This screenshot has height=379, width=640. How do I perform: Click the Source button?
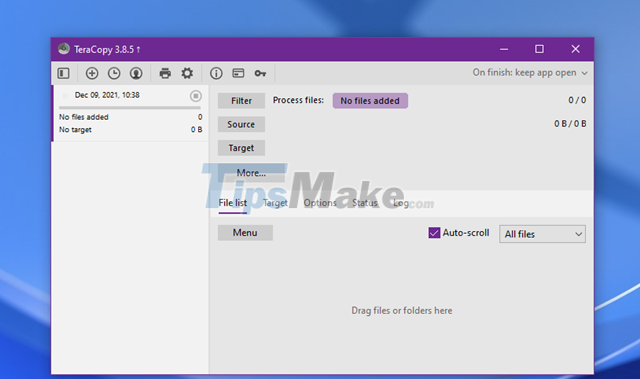tap(241, 124)
